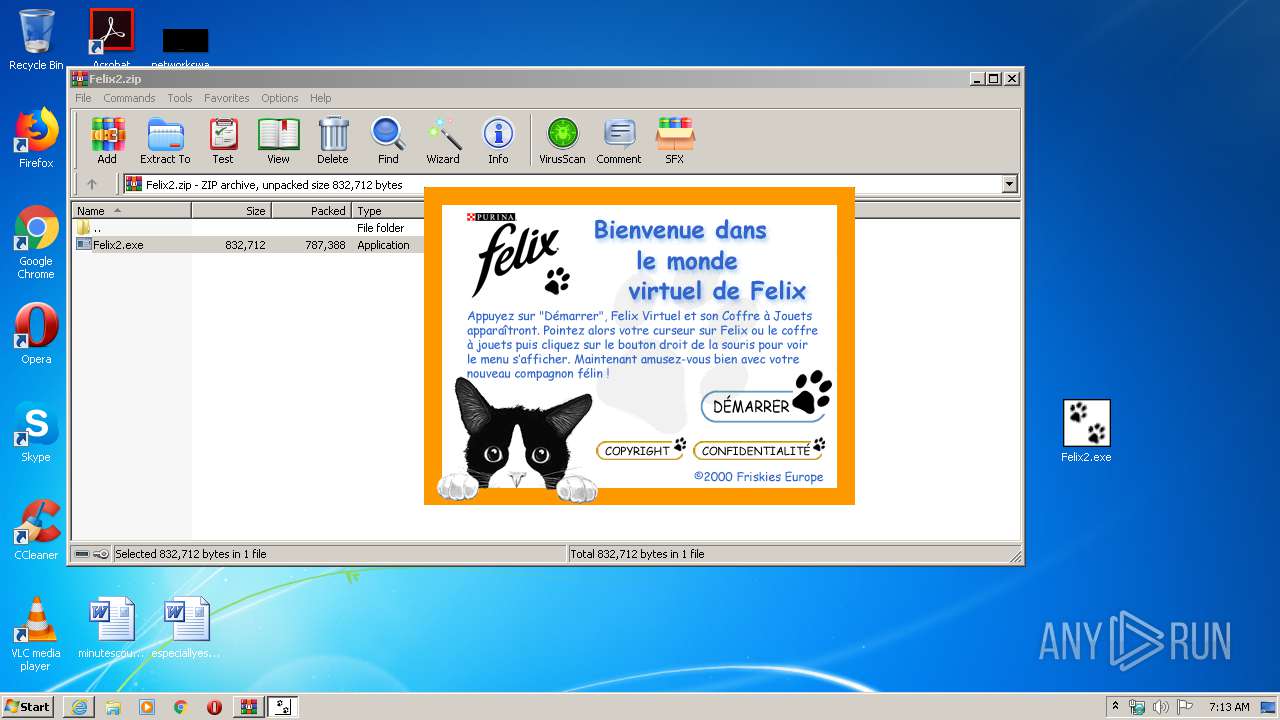Open CCleaner desktop shortcut

36,530
